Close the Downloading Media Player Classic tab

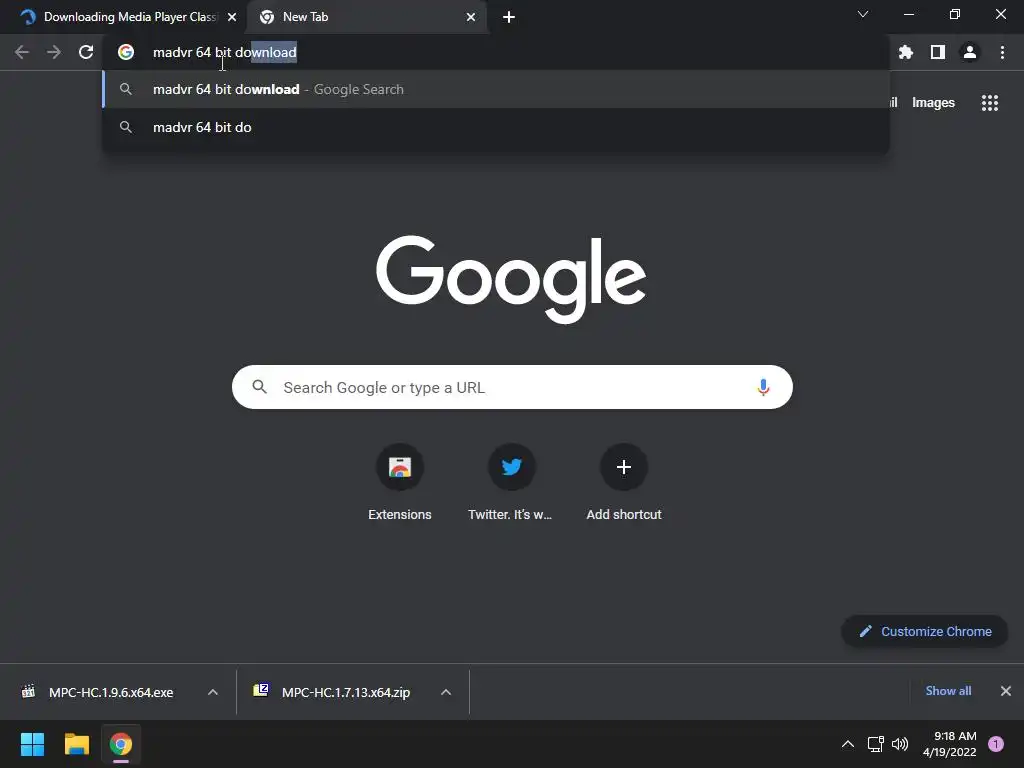click(x=232, y=17)
